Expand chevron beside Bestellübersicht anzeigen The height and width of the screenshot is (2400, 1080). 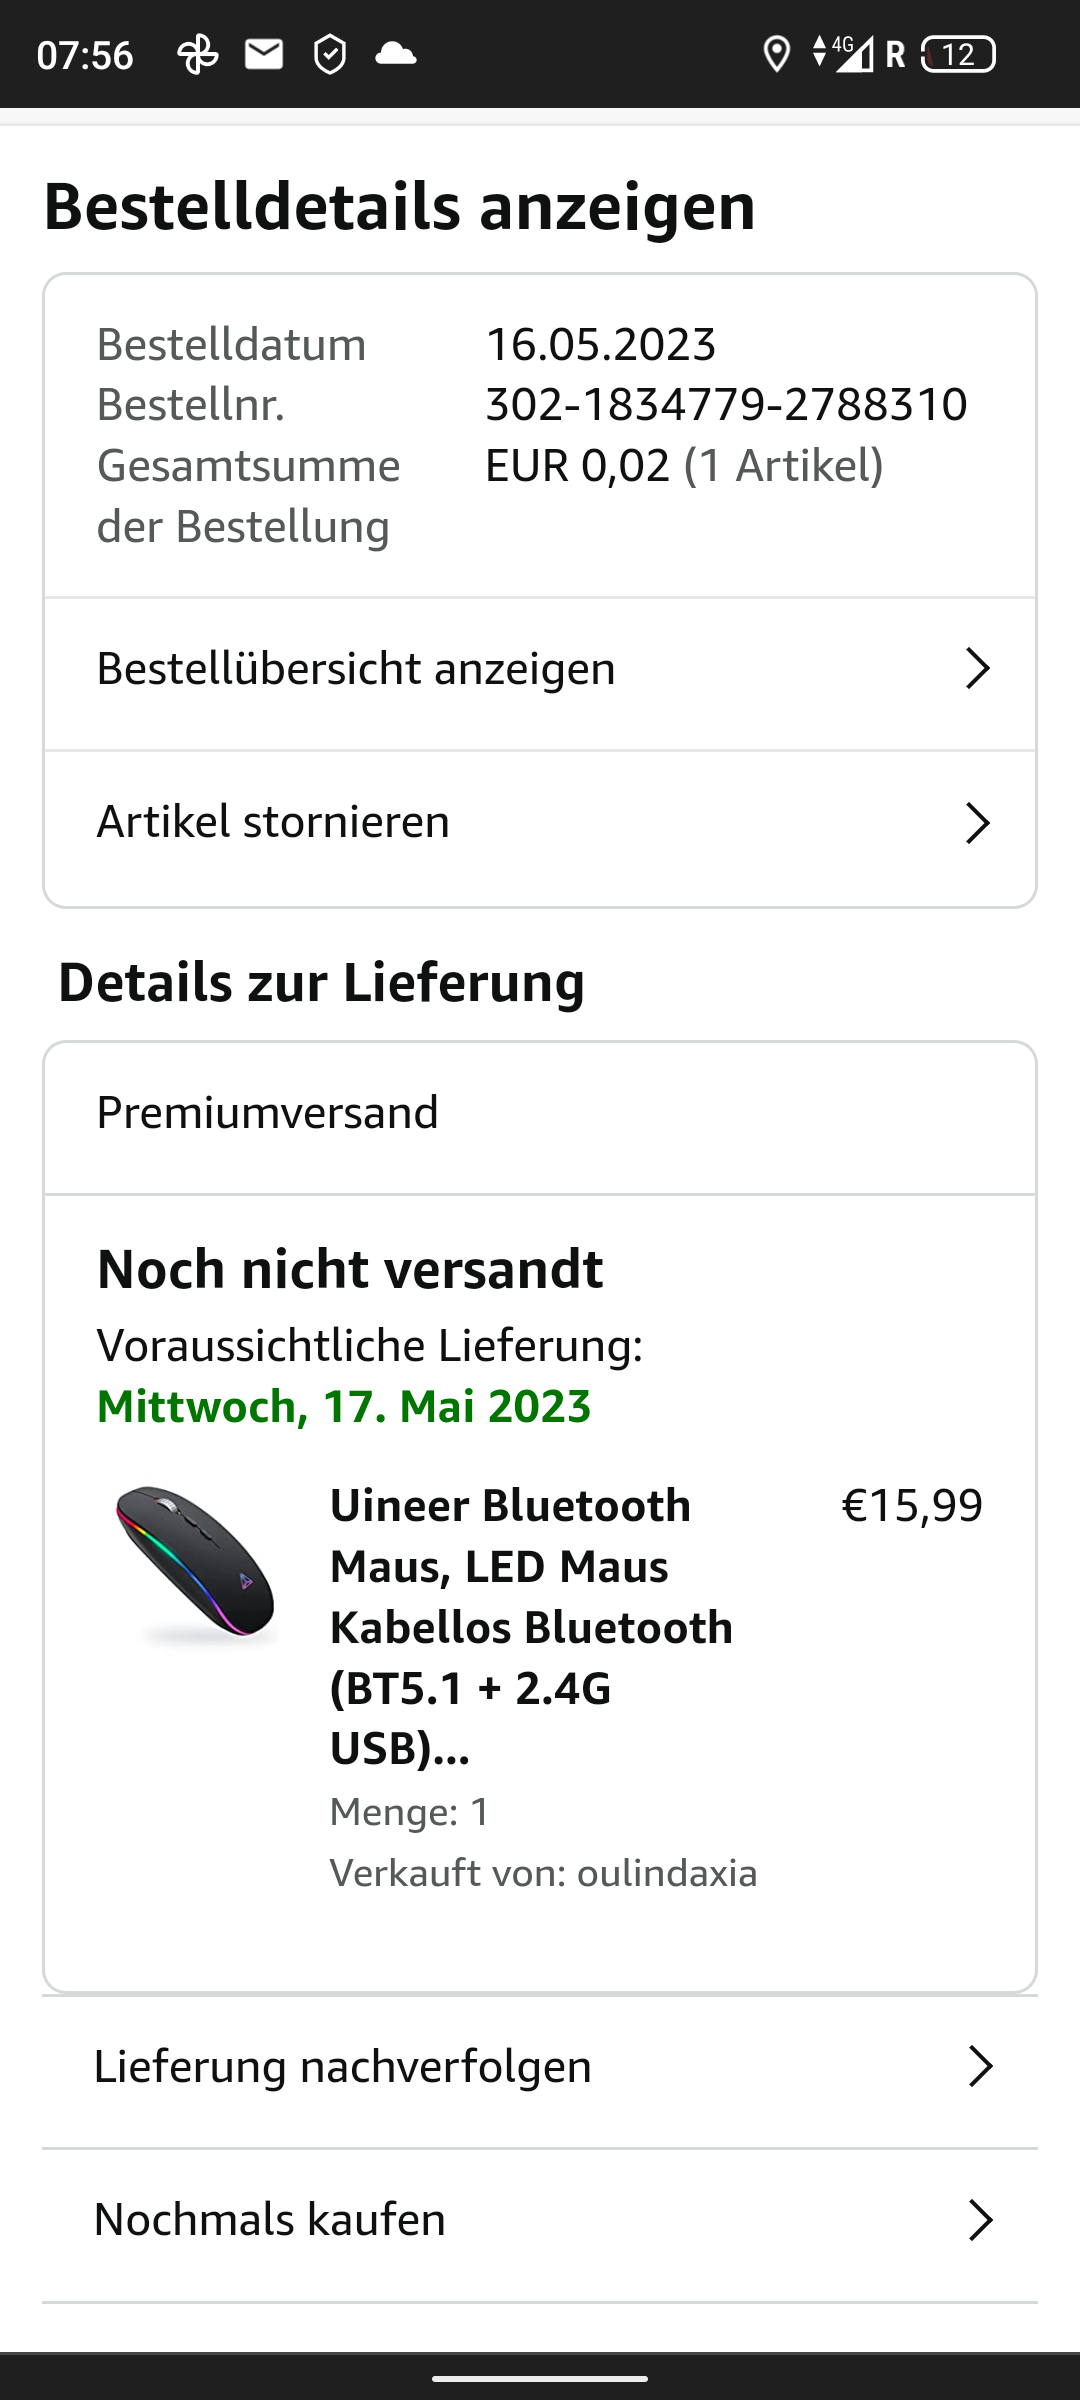pyautogui.click(x=977, y=669)
